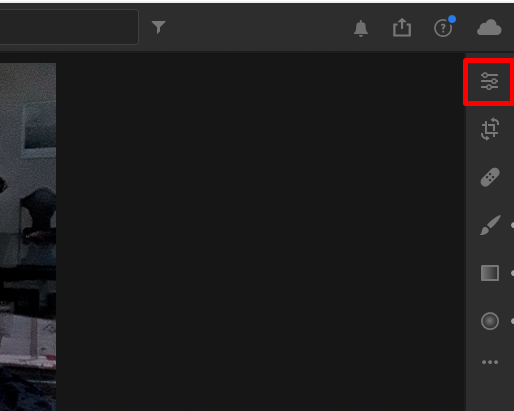Image resolution: width=514 pixels, height=411 pixels.
Task: Open the Edit sliders panel
Action: pyautogui.click(x=489, y=81)
